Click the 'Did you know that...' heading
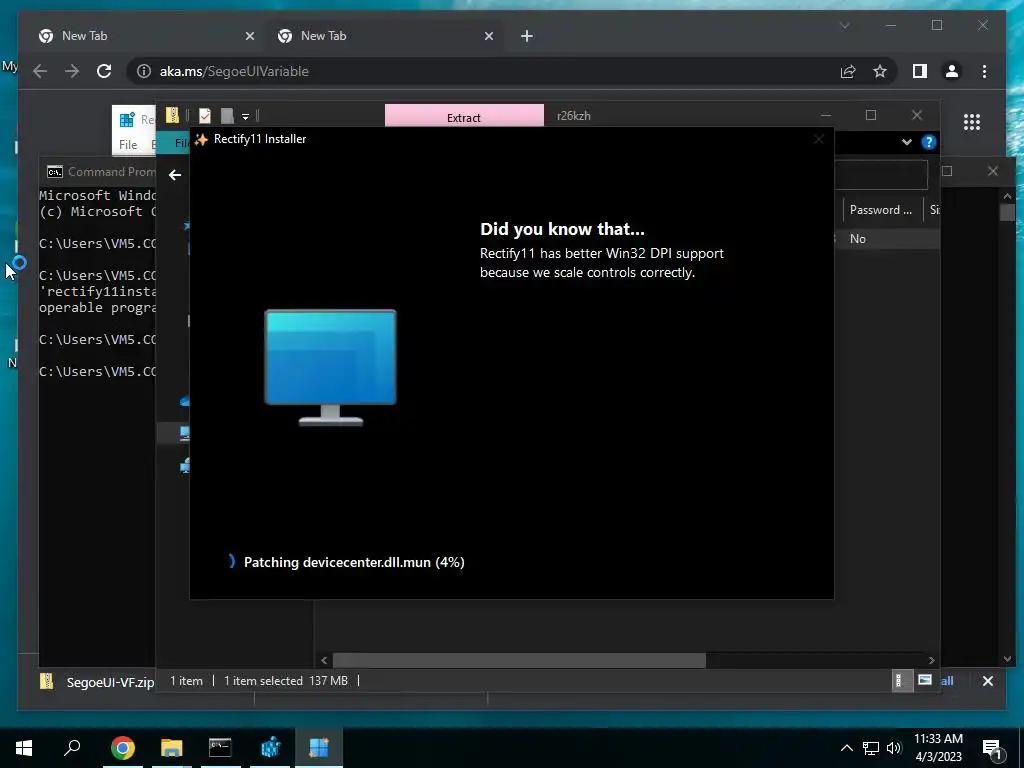This screenshot has height=768, width=1024. (x=562, y=229)
